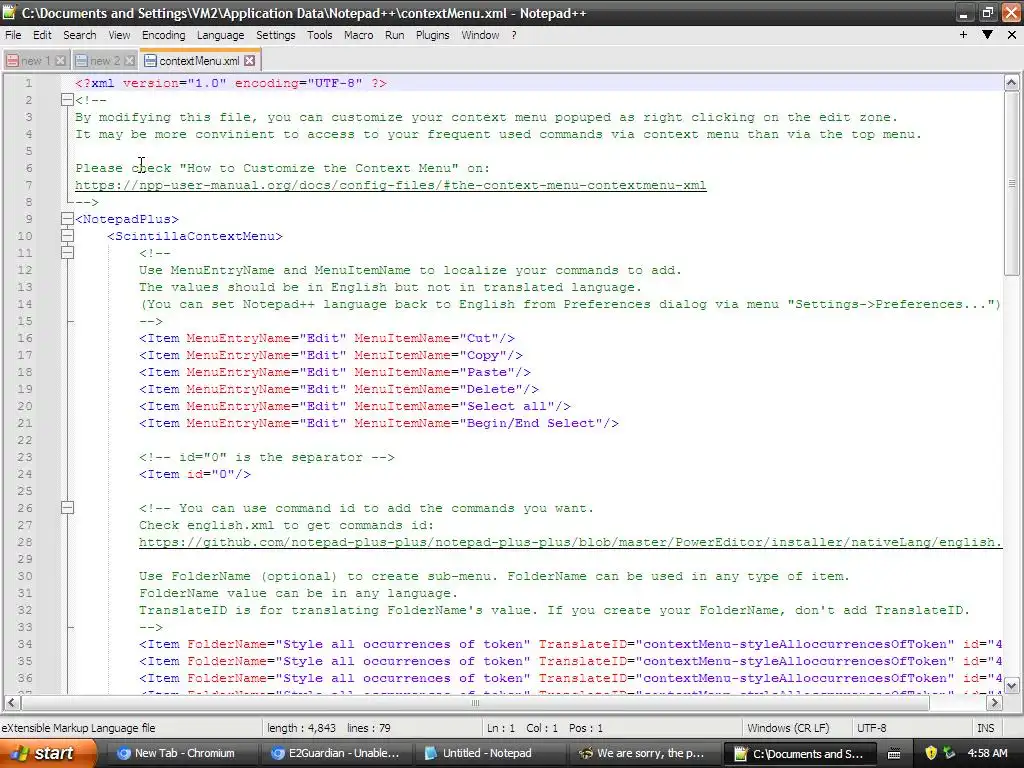Click the vertical scrollbar down arrow
Image resolution: width=1024 pixels, height=768 pixels.
(1011, 685)
